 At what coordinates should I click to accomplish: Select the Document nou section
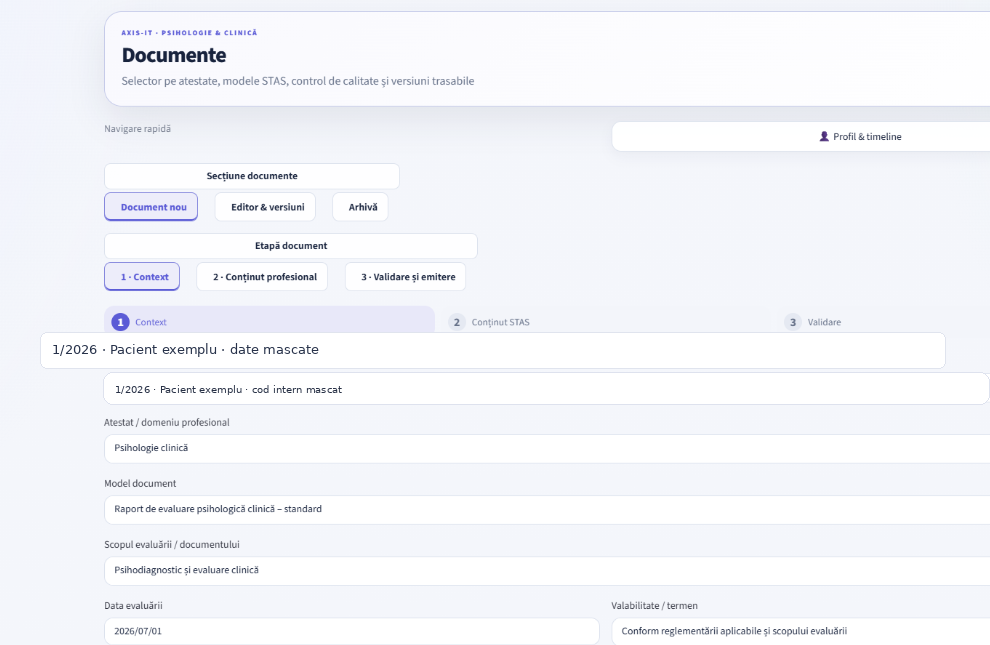(x=151, y=207)
